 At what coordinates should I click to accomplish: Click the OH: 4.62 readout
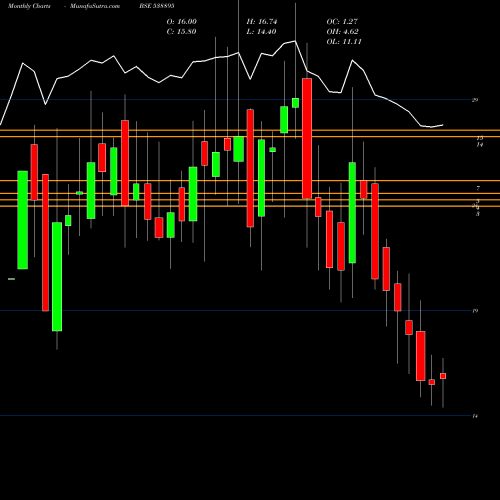point(342,32)
